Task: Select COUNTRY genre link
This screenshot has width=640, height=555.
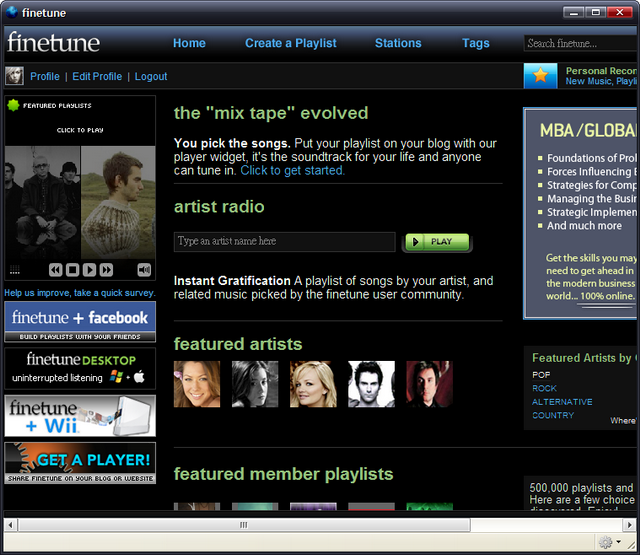Action: tap(553, 415)
